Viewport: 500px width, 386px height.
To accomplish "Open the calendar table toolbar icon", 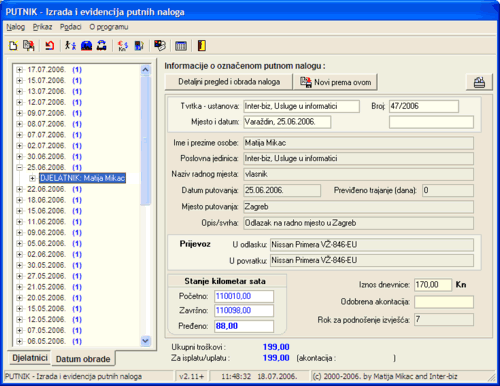I will (x=181, y=46).
